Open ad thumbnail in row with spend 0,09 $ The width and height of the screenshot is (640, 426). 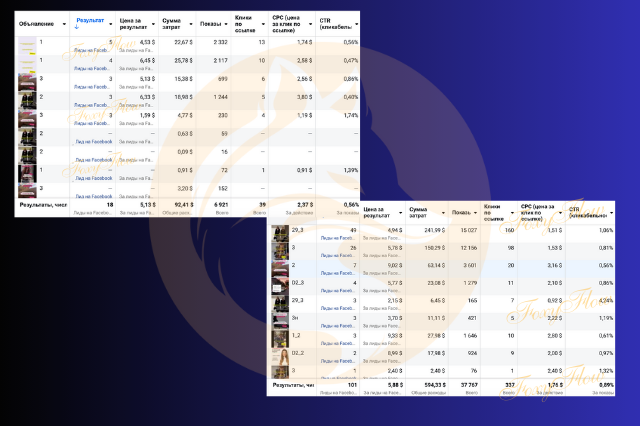27,156
